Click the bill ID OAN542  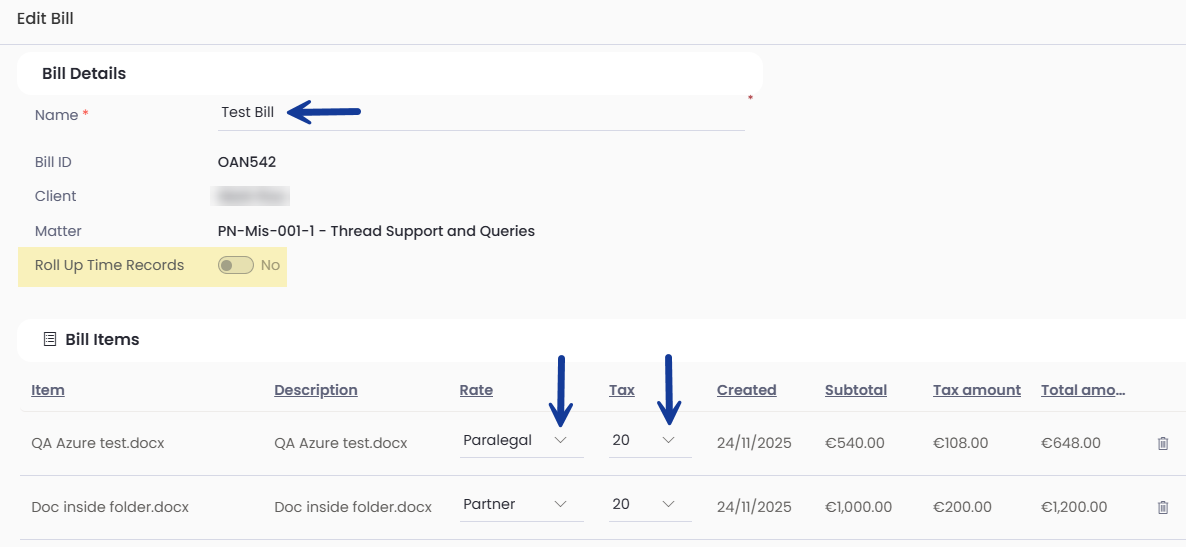point(247,162)
